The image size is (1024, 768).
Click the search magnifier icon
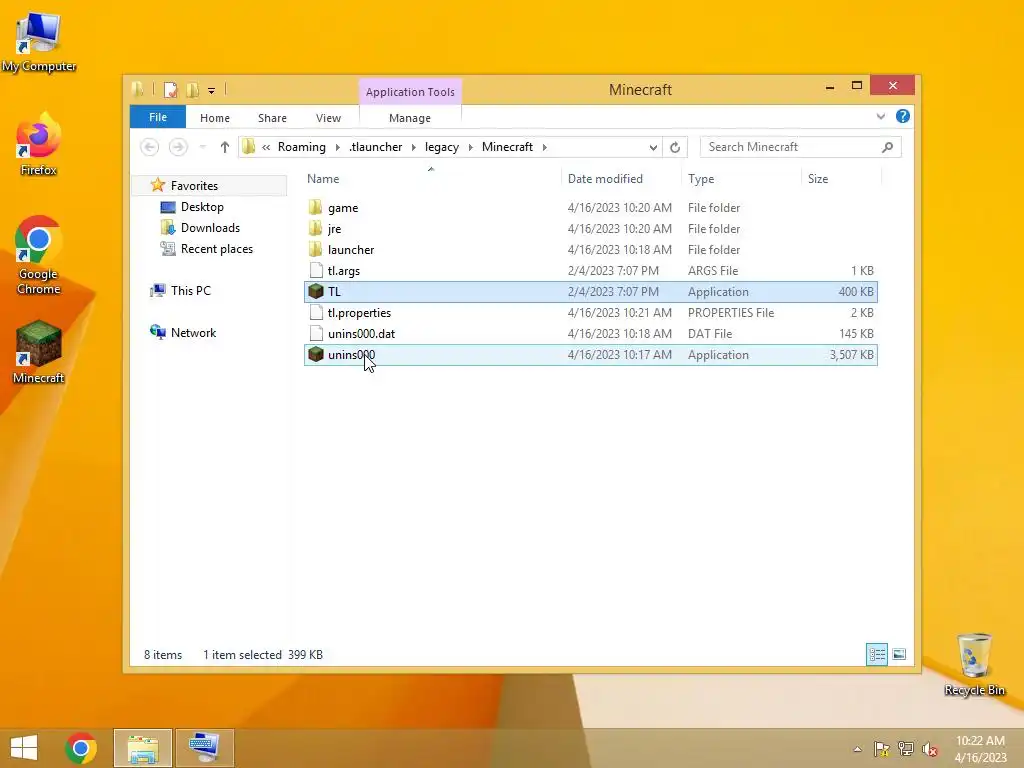point(887,147)
